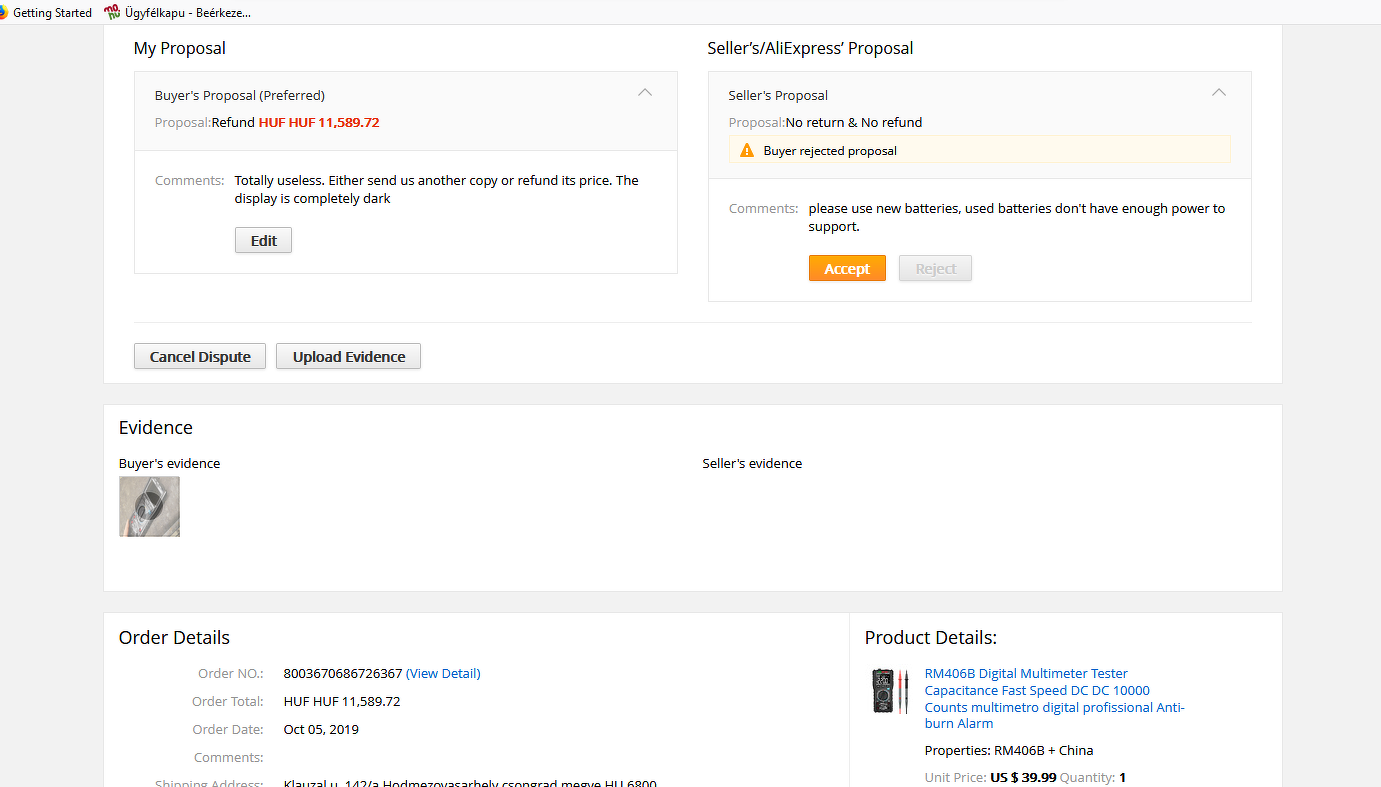Image resolution: width=1381 pixels, height=787 pixels.
Task: Accept the seller's proposal
Action: [847, 269]
